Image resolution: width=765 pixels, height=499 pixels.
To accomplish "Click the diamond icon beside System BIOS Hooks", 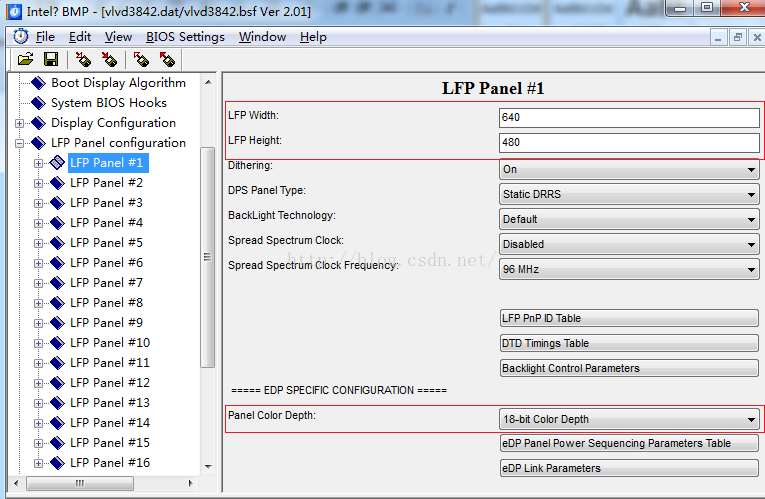I will [x=38, y=103].
